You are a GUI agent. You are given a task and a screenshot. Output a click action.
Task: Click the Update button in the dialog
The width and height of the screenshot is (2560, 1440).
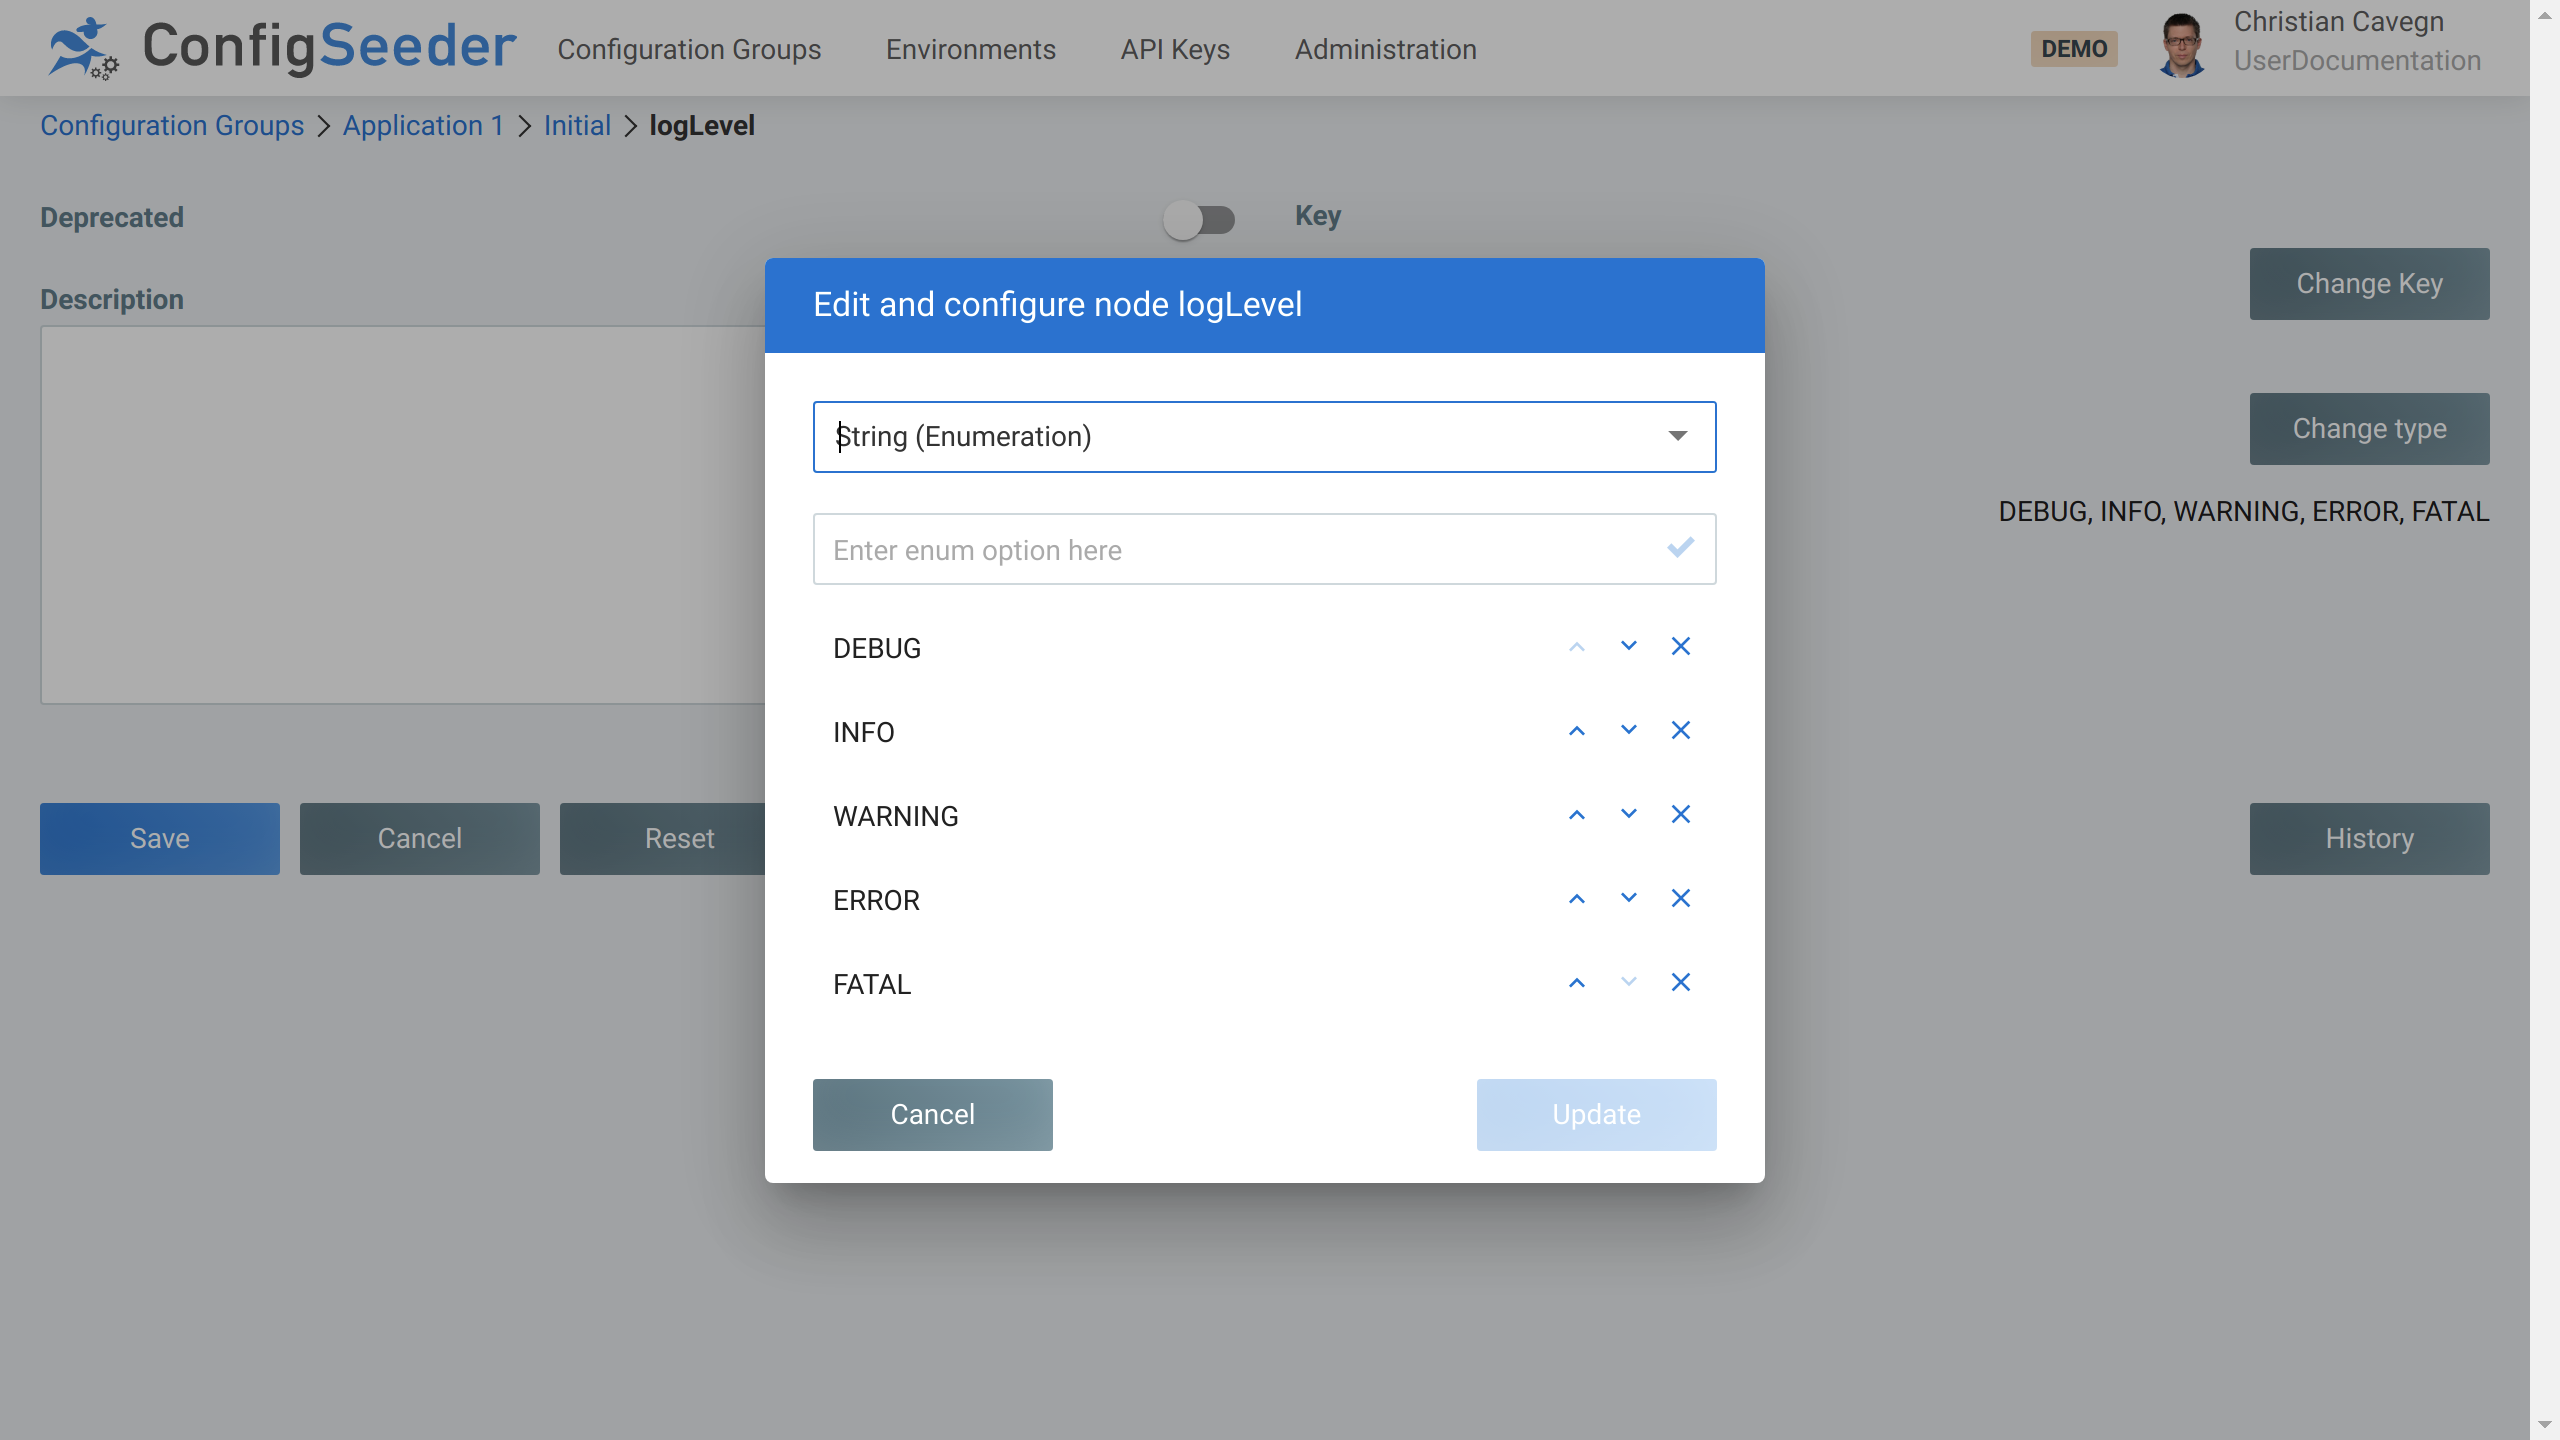point(1596,1114)
